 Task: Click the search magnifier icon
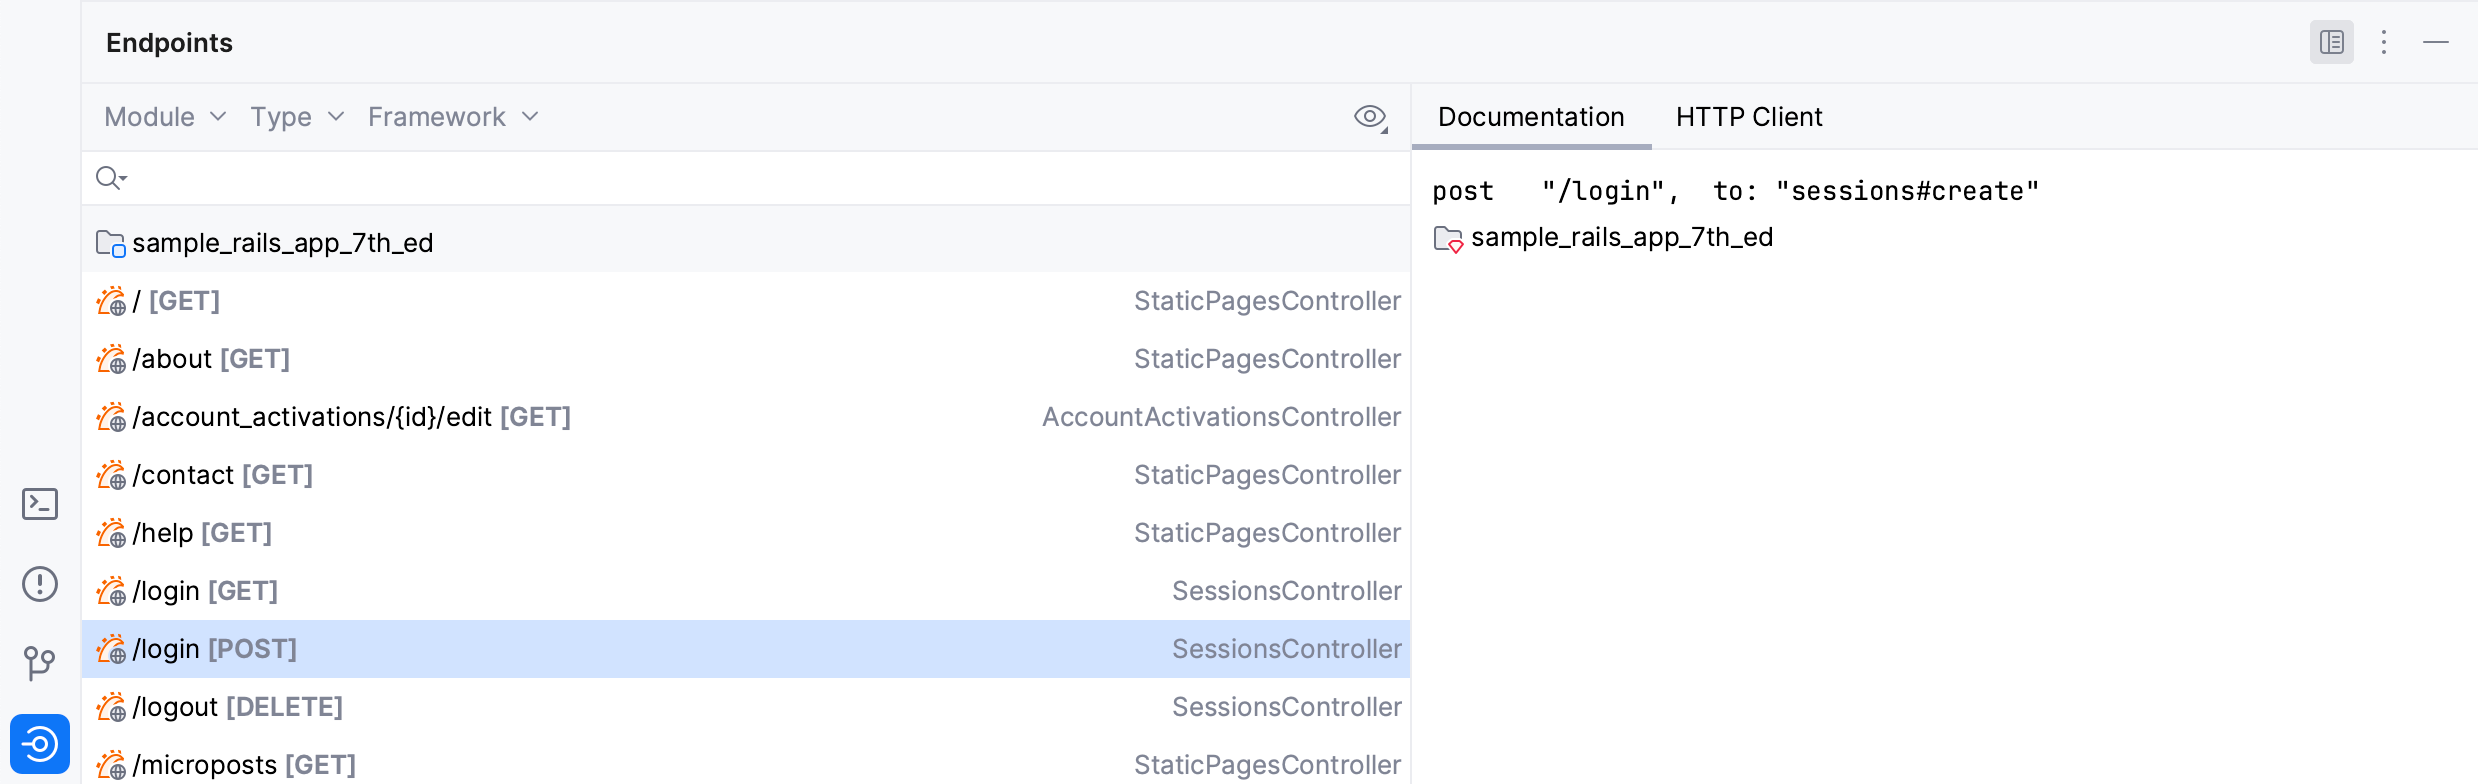coord(109,178)
